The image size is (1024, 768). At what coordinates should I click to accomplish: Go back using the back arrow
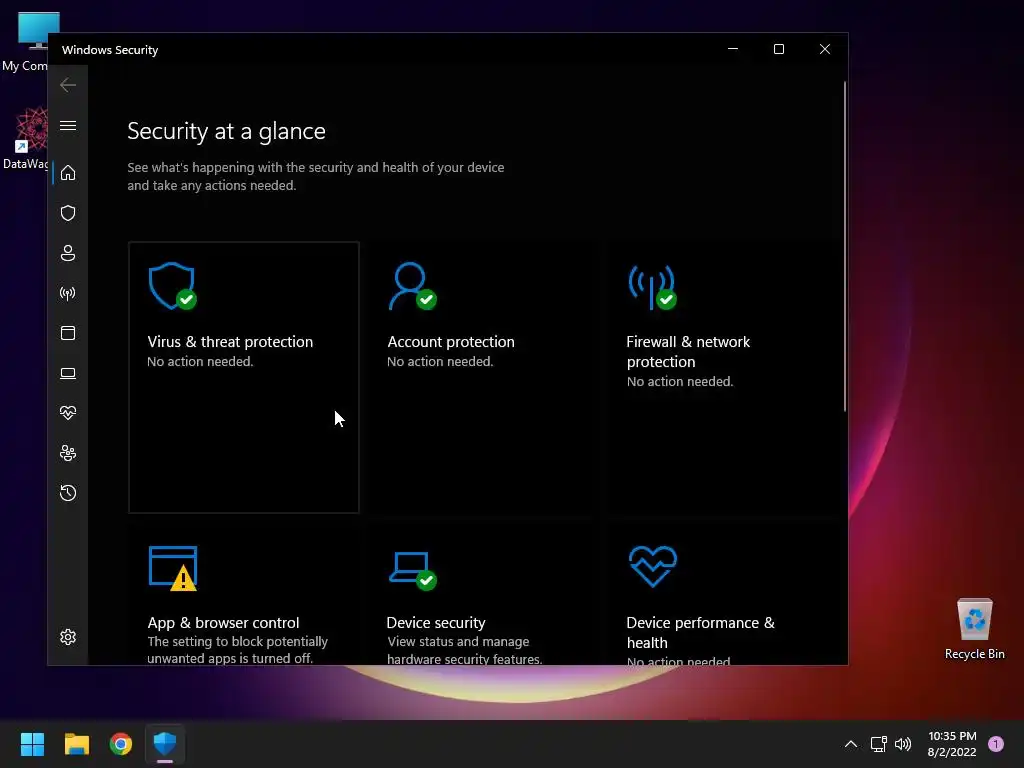68,85
